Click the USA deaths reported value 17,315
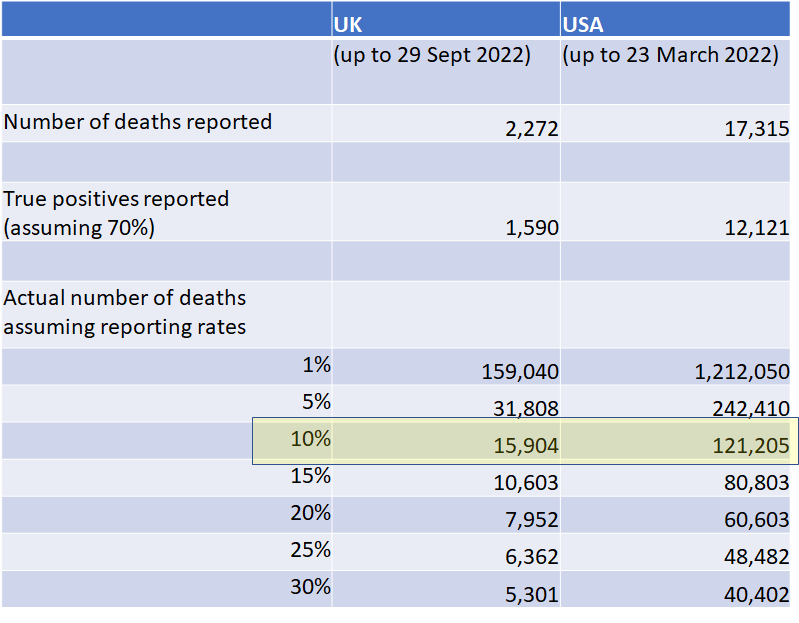799x623 pixels. click(x=757, y=129)
